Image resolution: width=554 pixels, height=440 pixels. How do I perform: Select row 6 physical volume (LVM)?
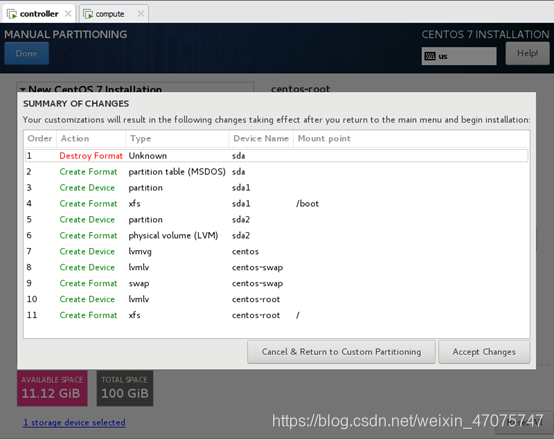277,235
